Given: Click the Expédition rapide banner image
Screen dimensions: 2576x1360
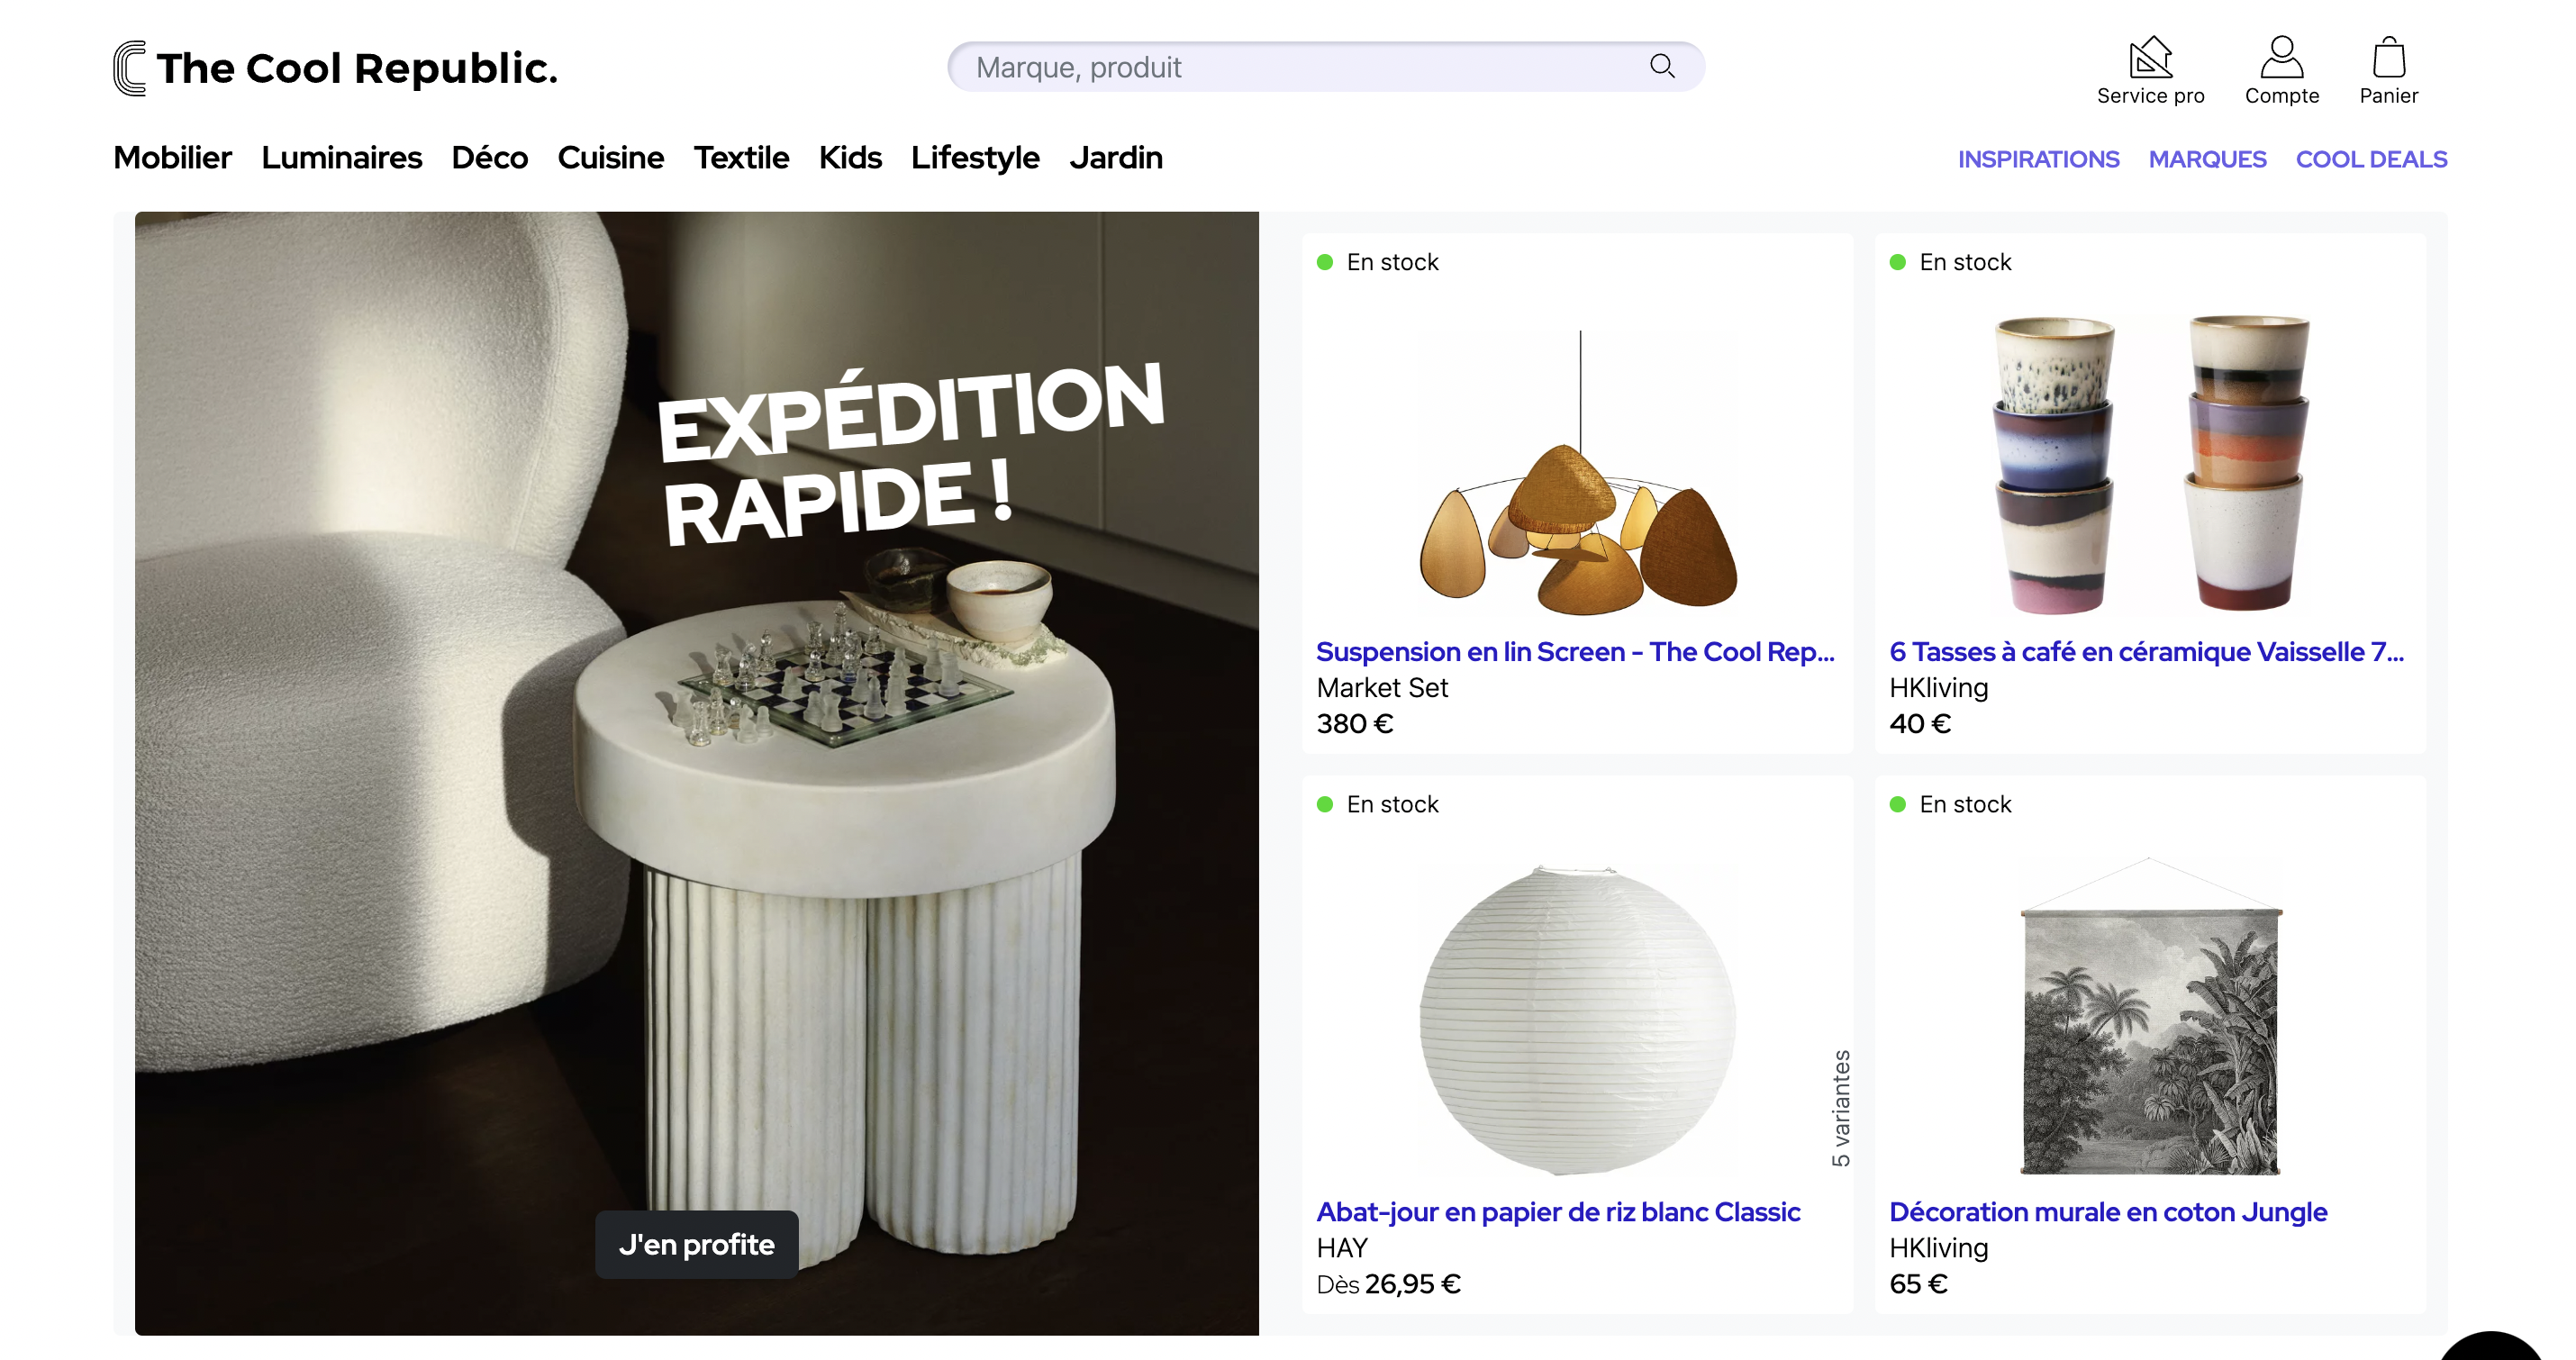Looking at the screenshot, I should click(697, 773).
